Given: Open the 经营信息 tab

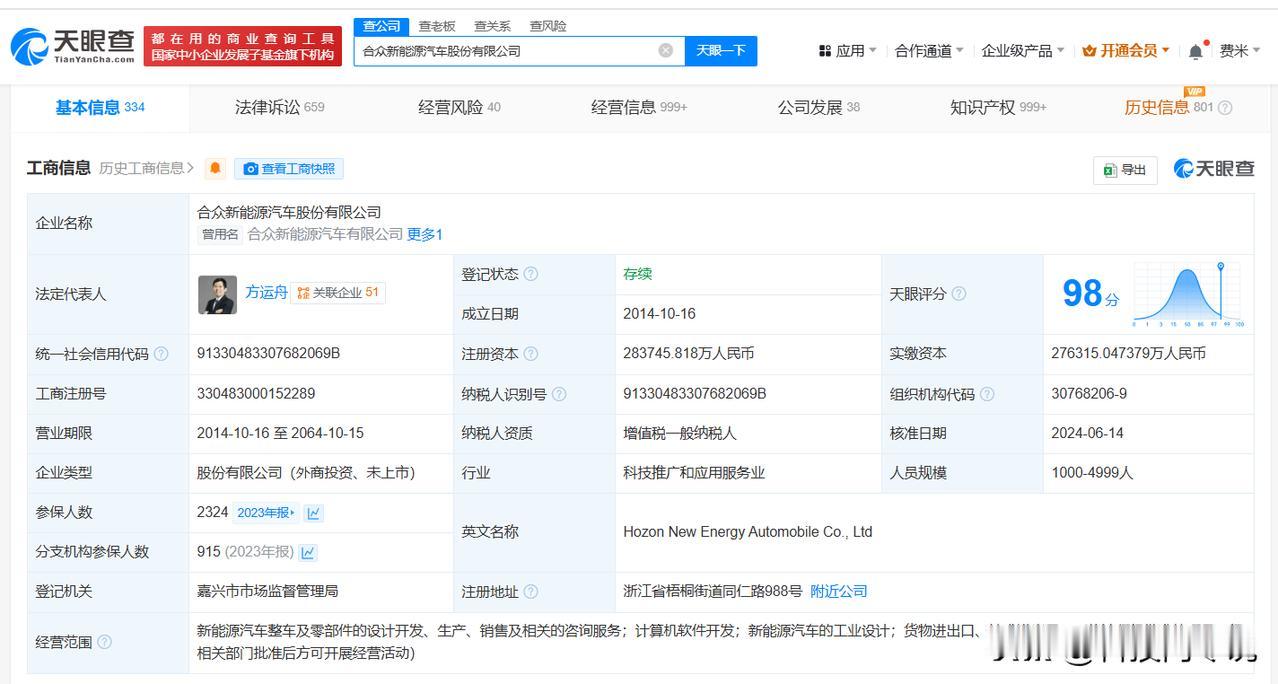Looking at the screenshot, I should click(x=639, y=107).
